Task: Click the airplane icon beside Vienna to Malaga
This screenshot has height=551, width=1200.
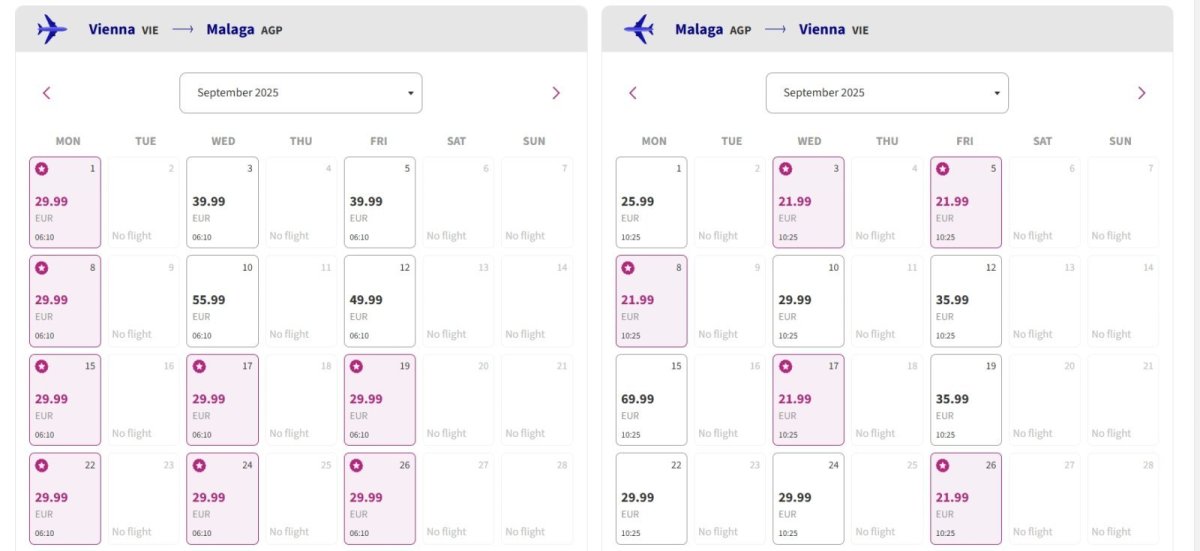Action: 51,29
